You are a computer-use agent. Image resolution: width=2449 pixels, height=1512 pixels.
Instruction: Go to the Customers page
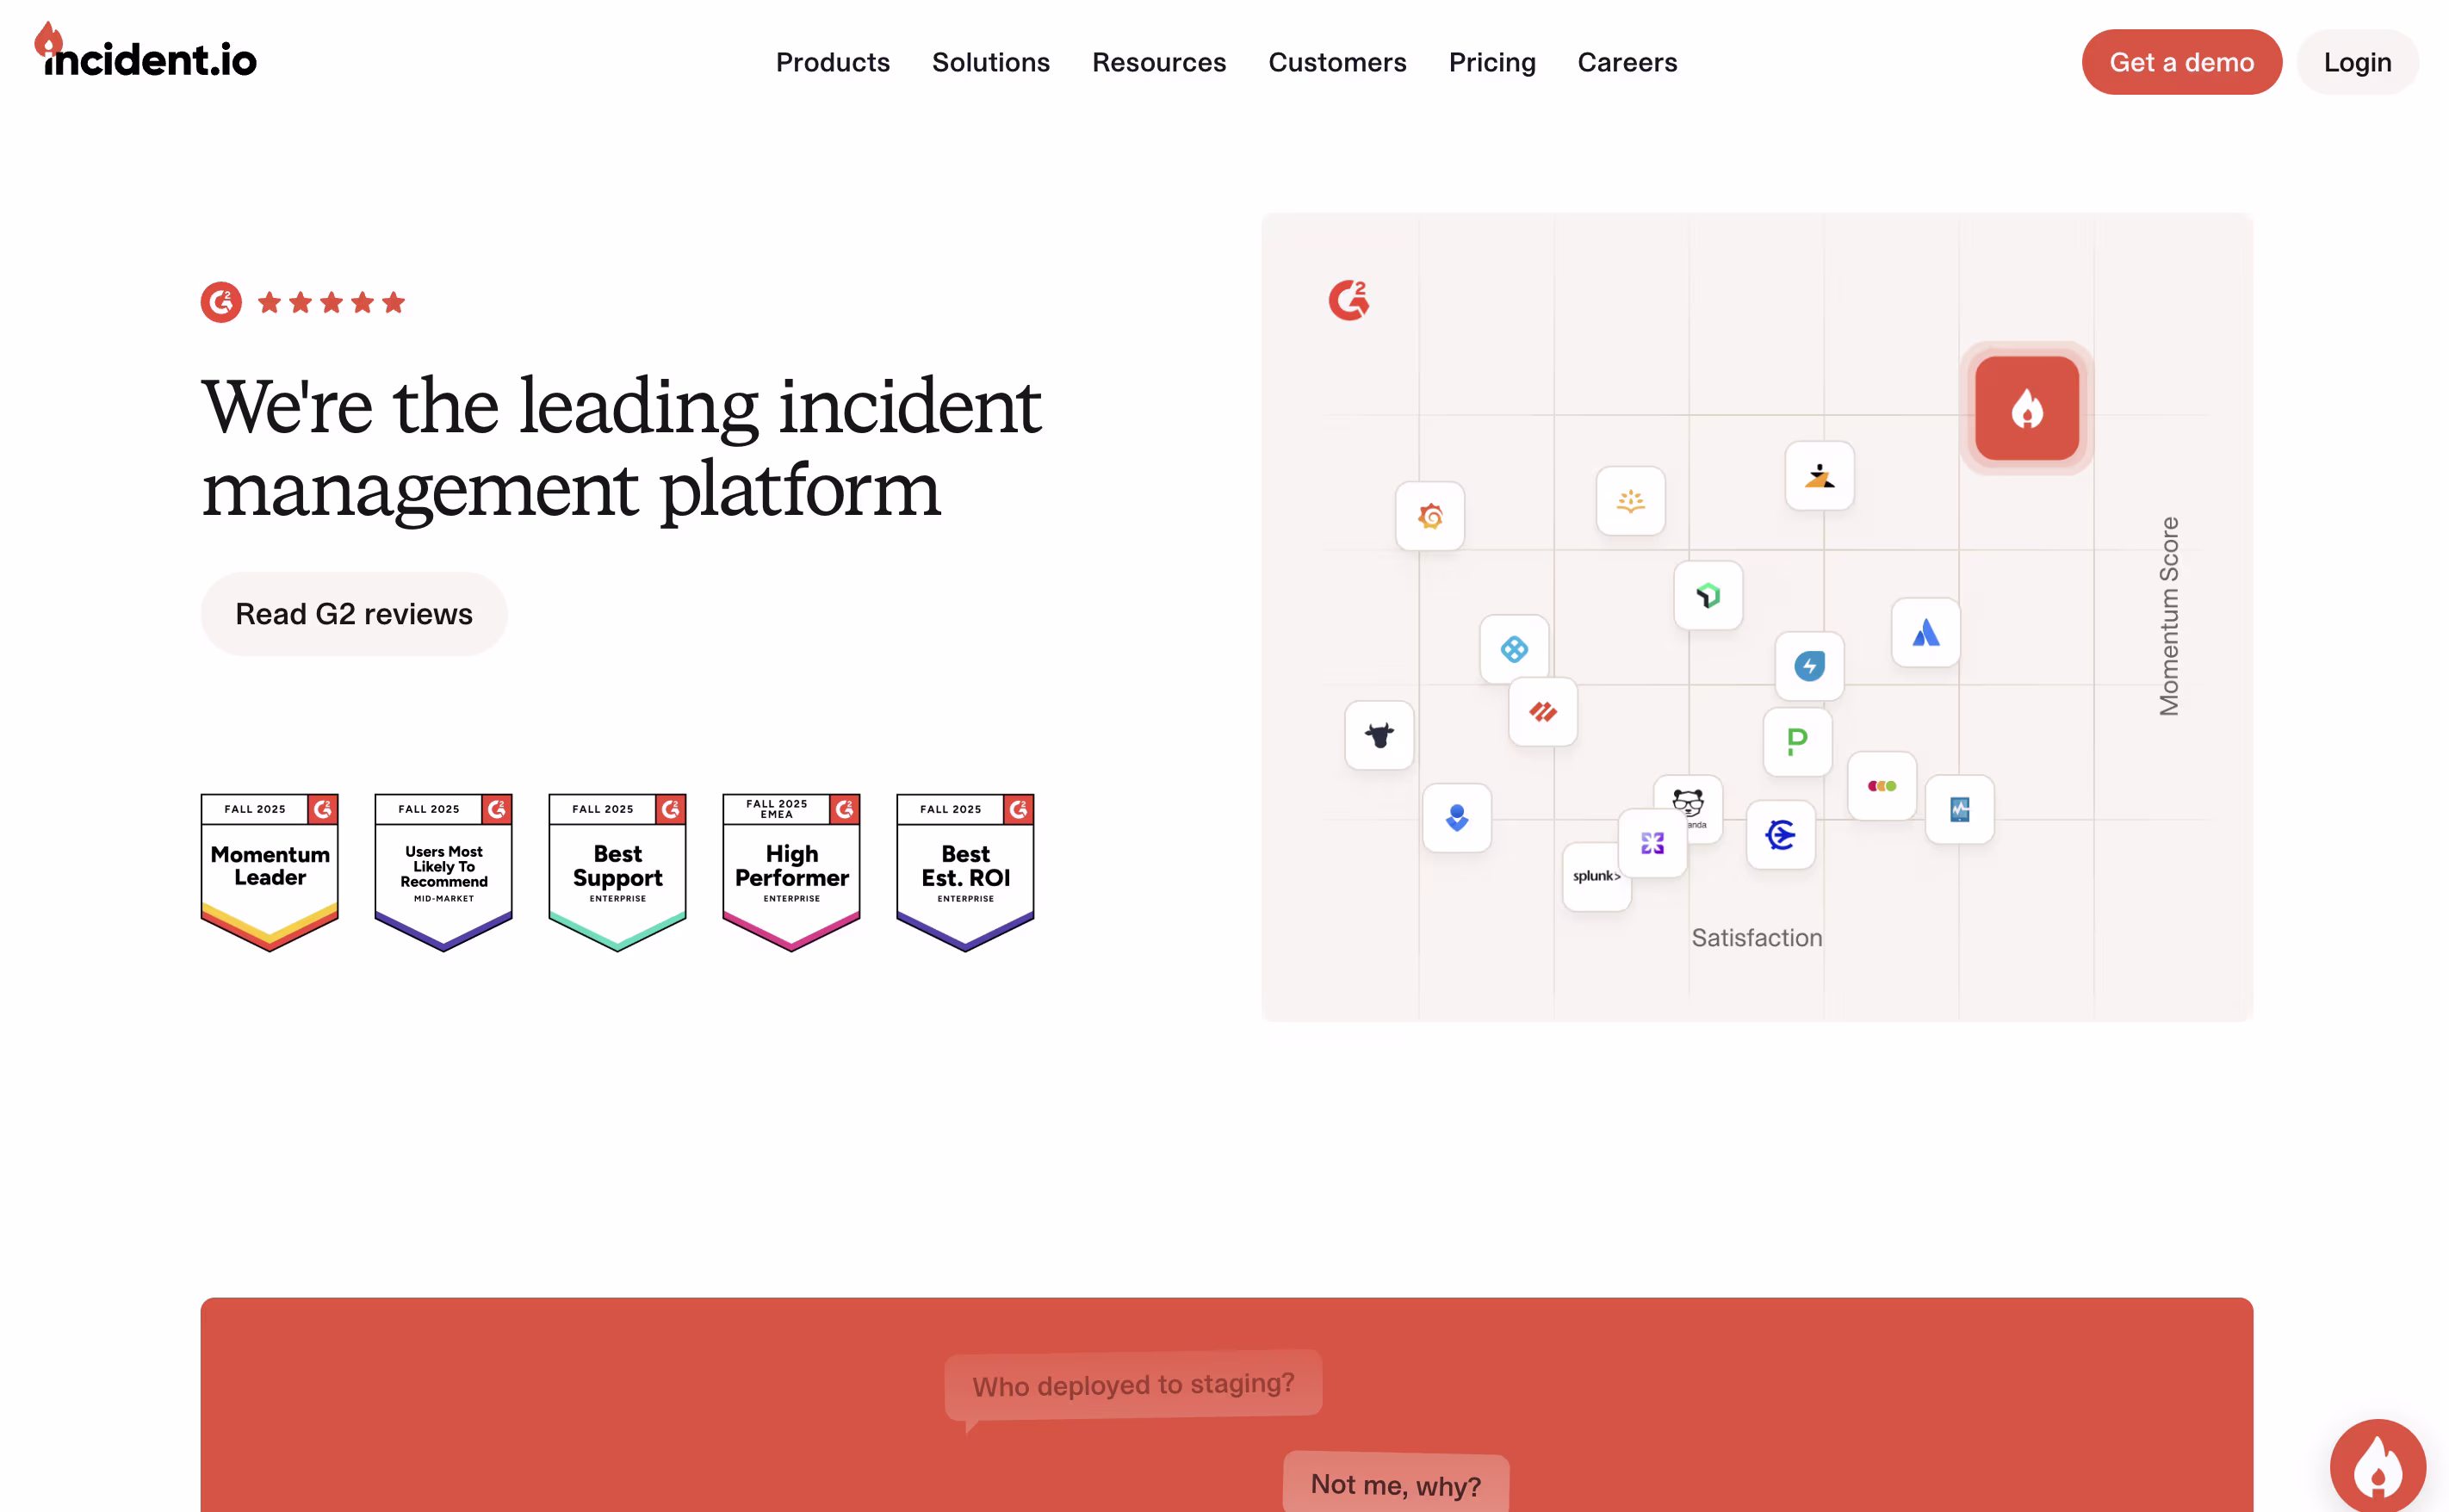pyautogui.click(x=1337, y=62)
